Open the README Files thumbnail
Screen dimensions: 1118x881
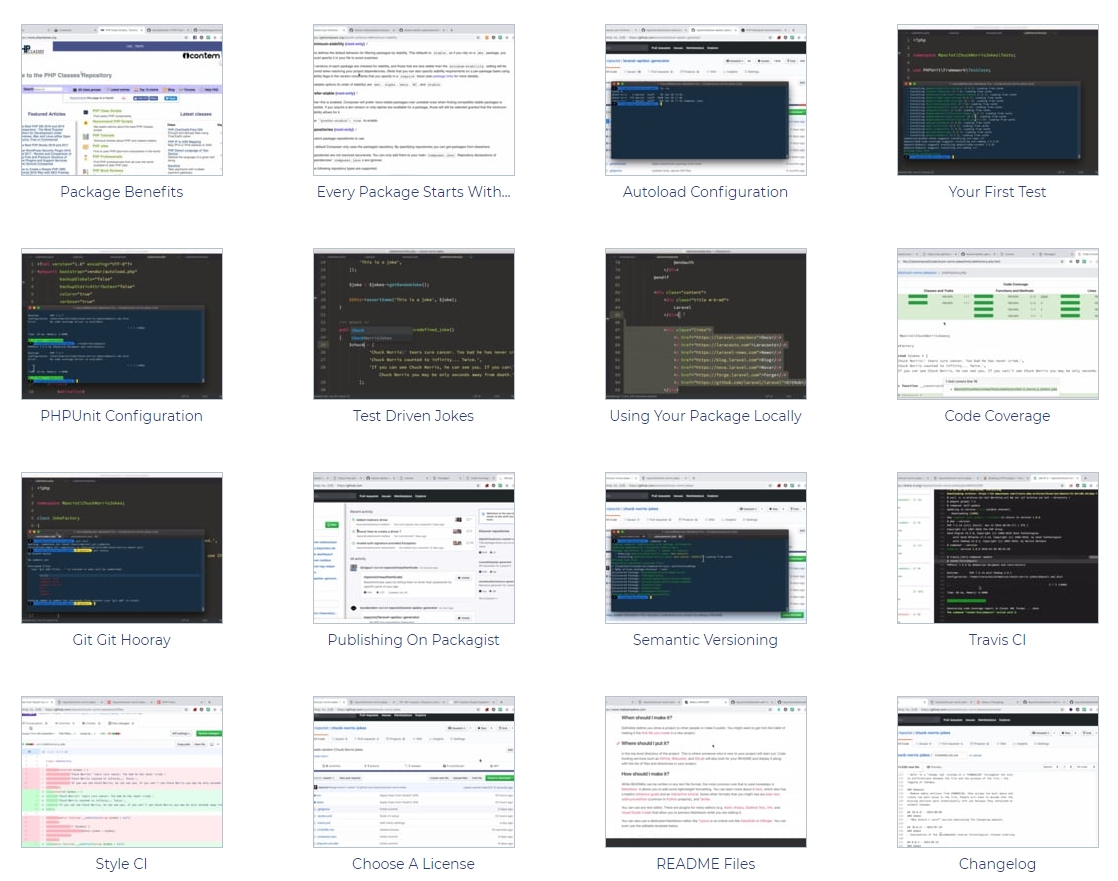(706, 772)
